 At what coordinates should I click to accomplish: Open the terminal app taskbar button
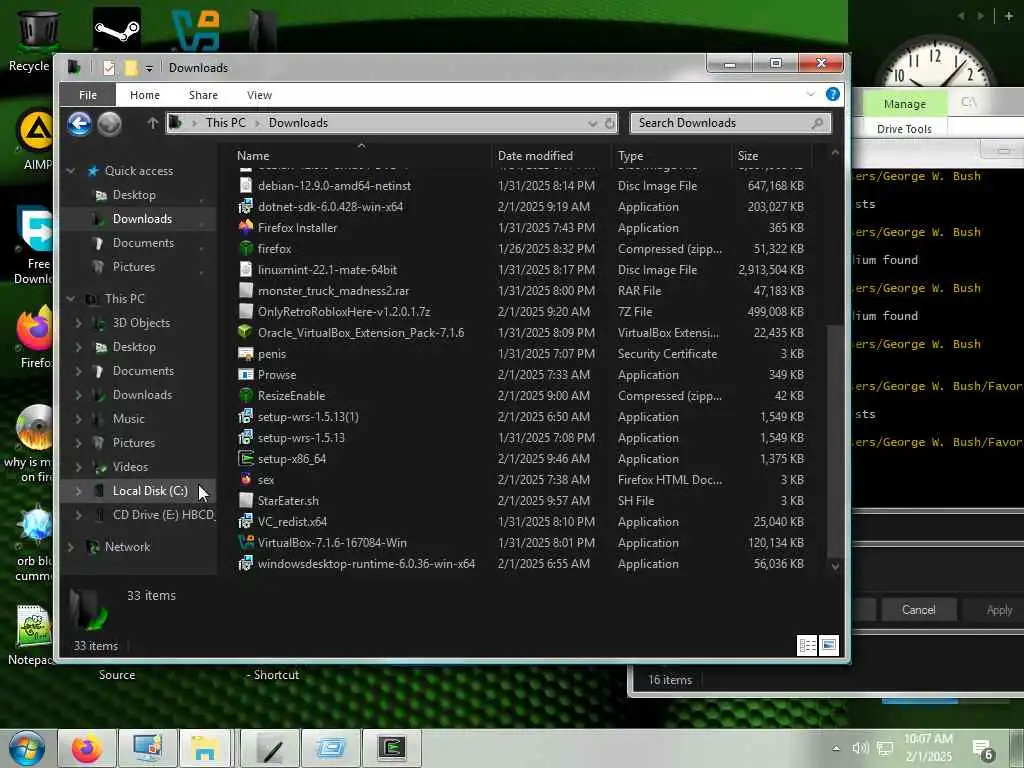pos(392,748)
